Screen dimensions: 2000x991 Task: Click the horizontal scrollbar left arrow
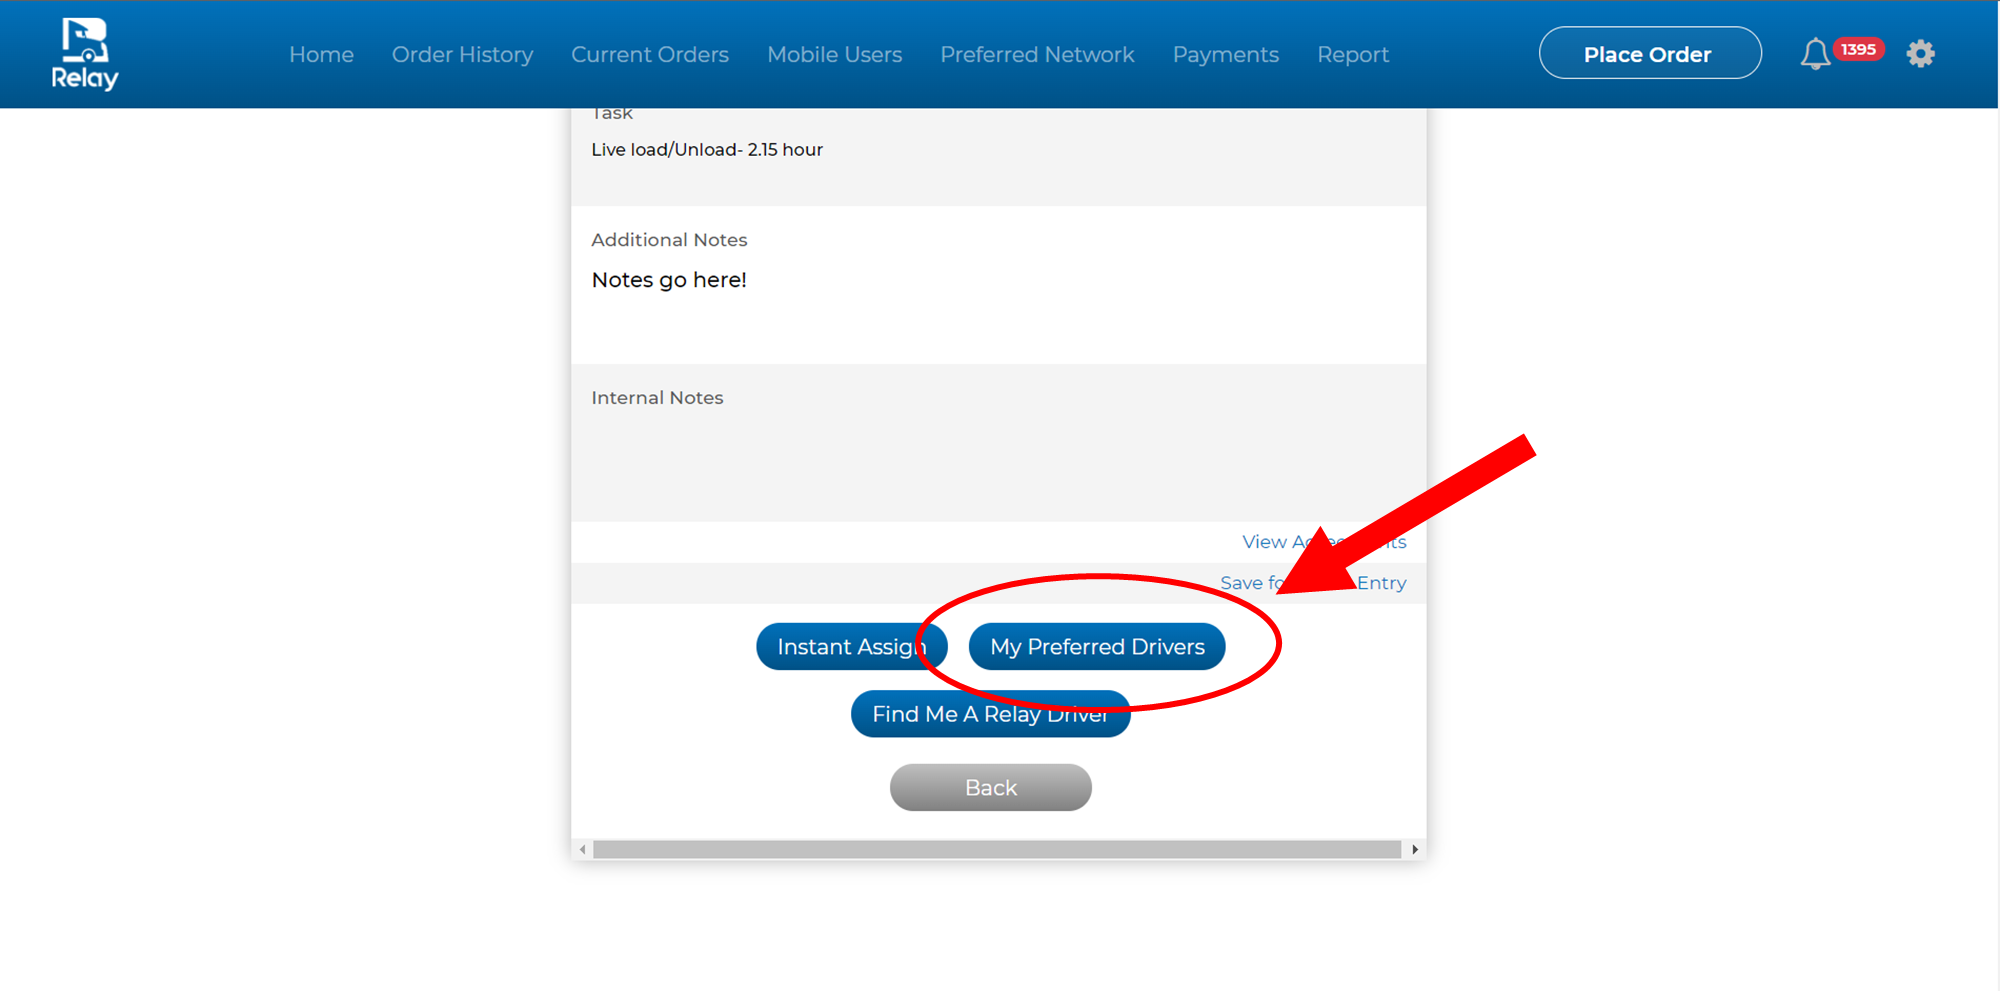coord(583,849)
